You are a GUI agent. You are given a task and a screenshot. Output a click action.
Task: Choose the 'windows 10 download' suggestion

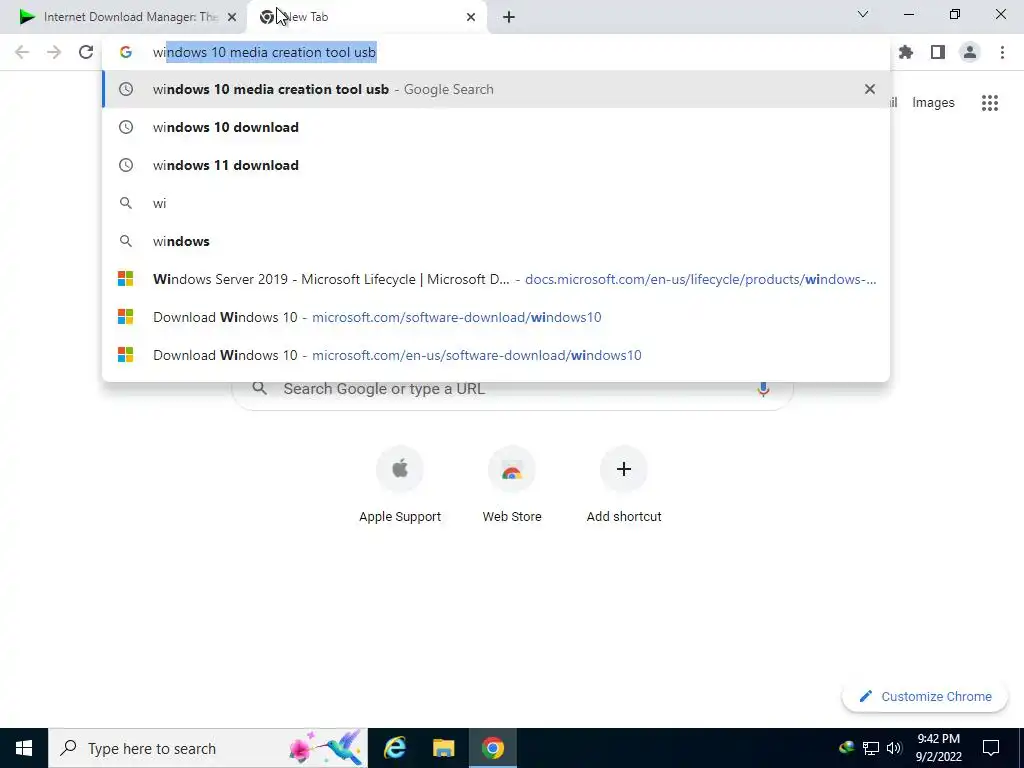[x=496, y=127]
